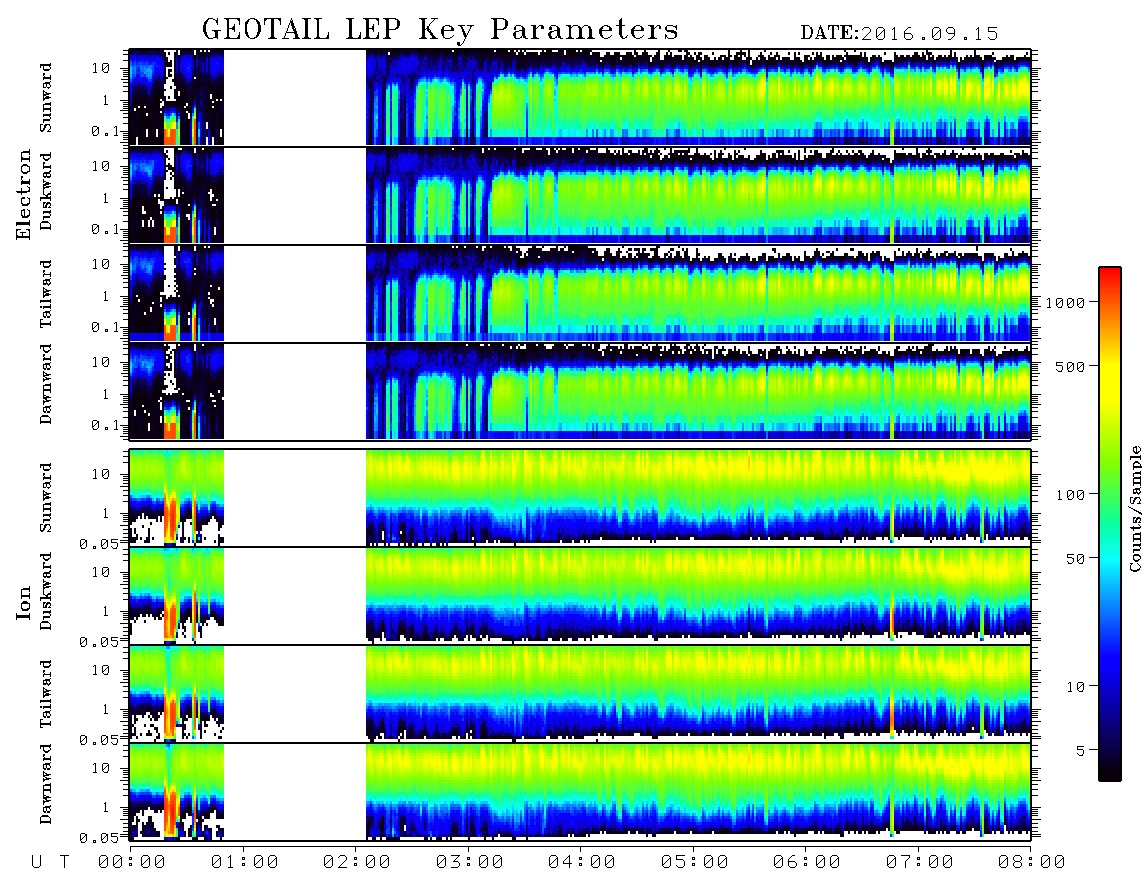This screenshot has width=1142, height=880.
Task: Click the 5 color bar tick label
Action: (x=1081, y=751)
